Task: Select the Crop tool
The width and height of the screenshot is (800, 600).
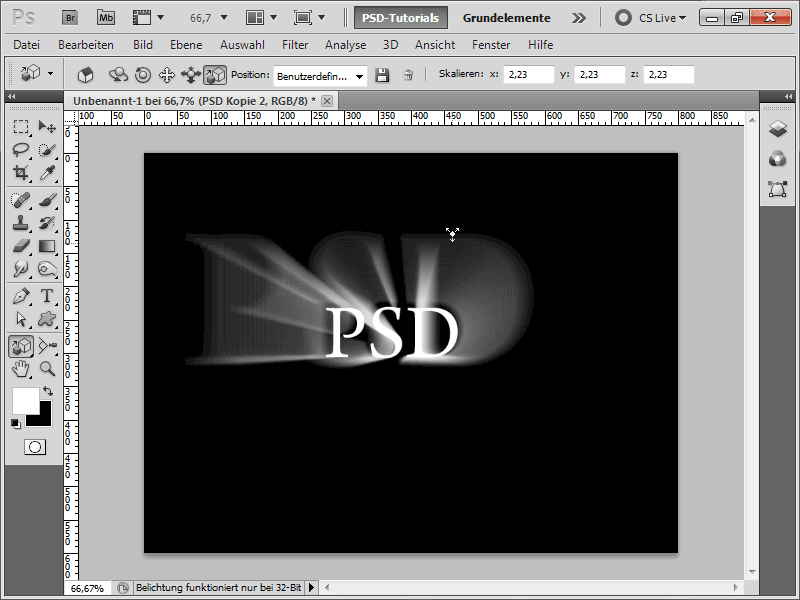Action: [21, 173]
